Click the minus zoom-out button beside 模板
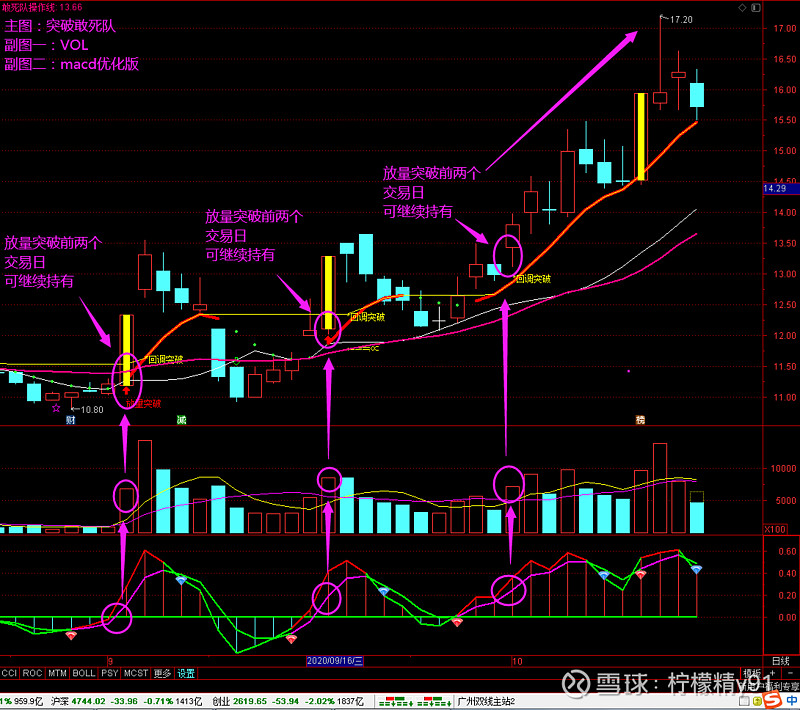This screenshot has height=710, width=800. point(790,673)
